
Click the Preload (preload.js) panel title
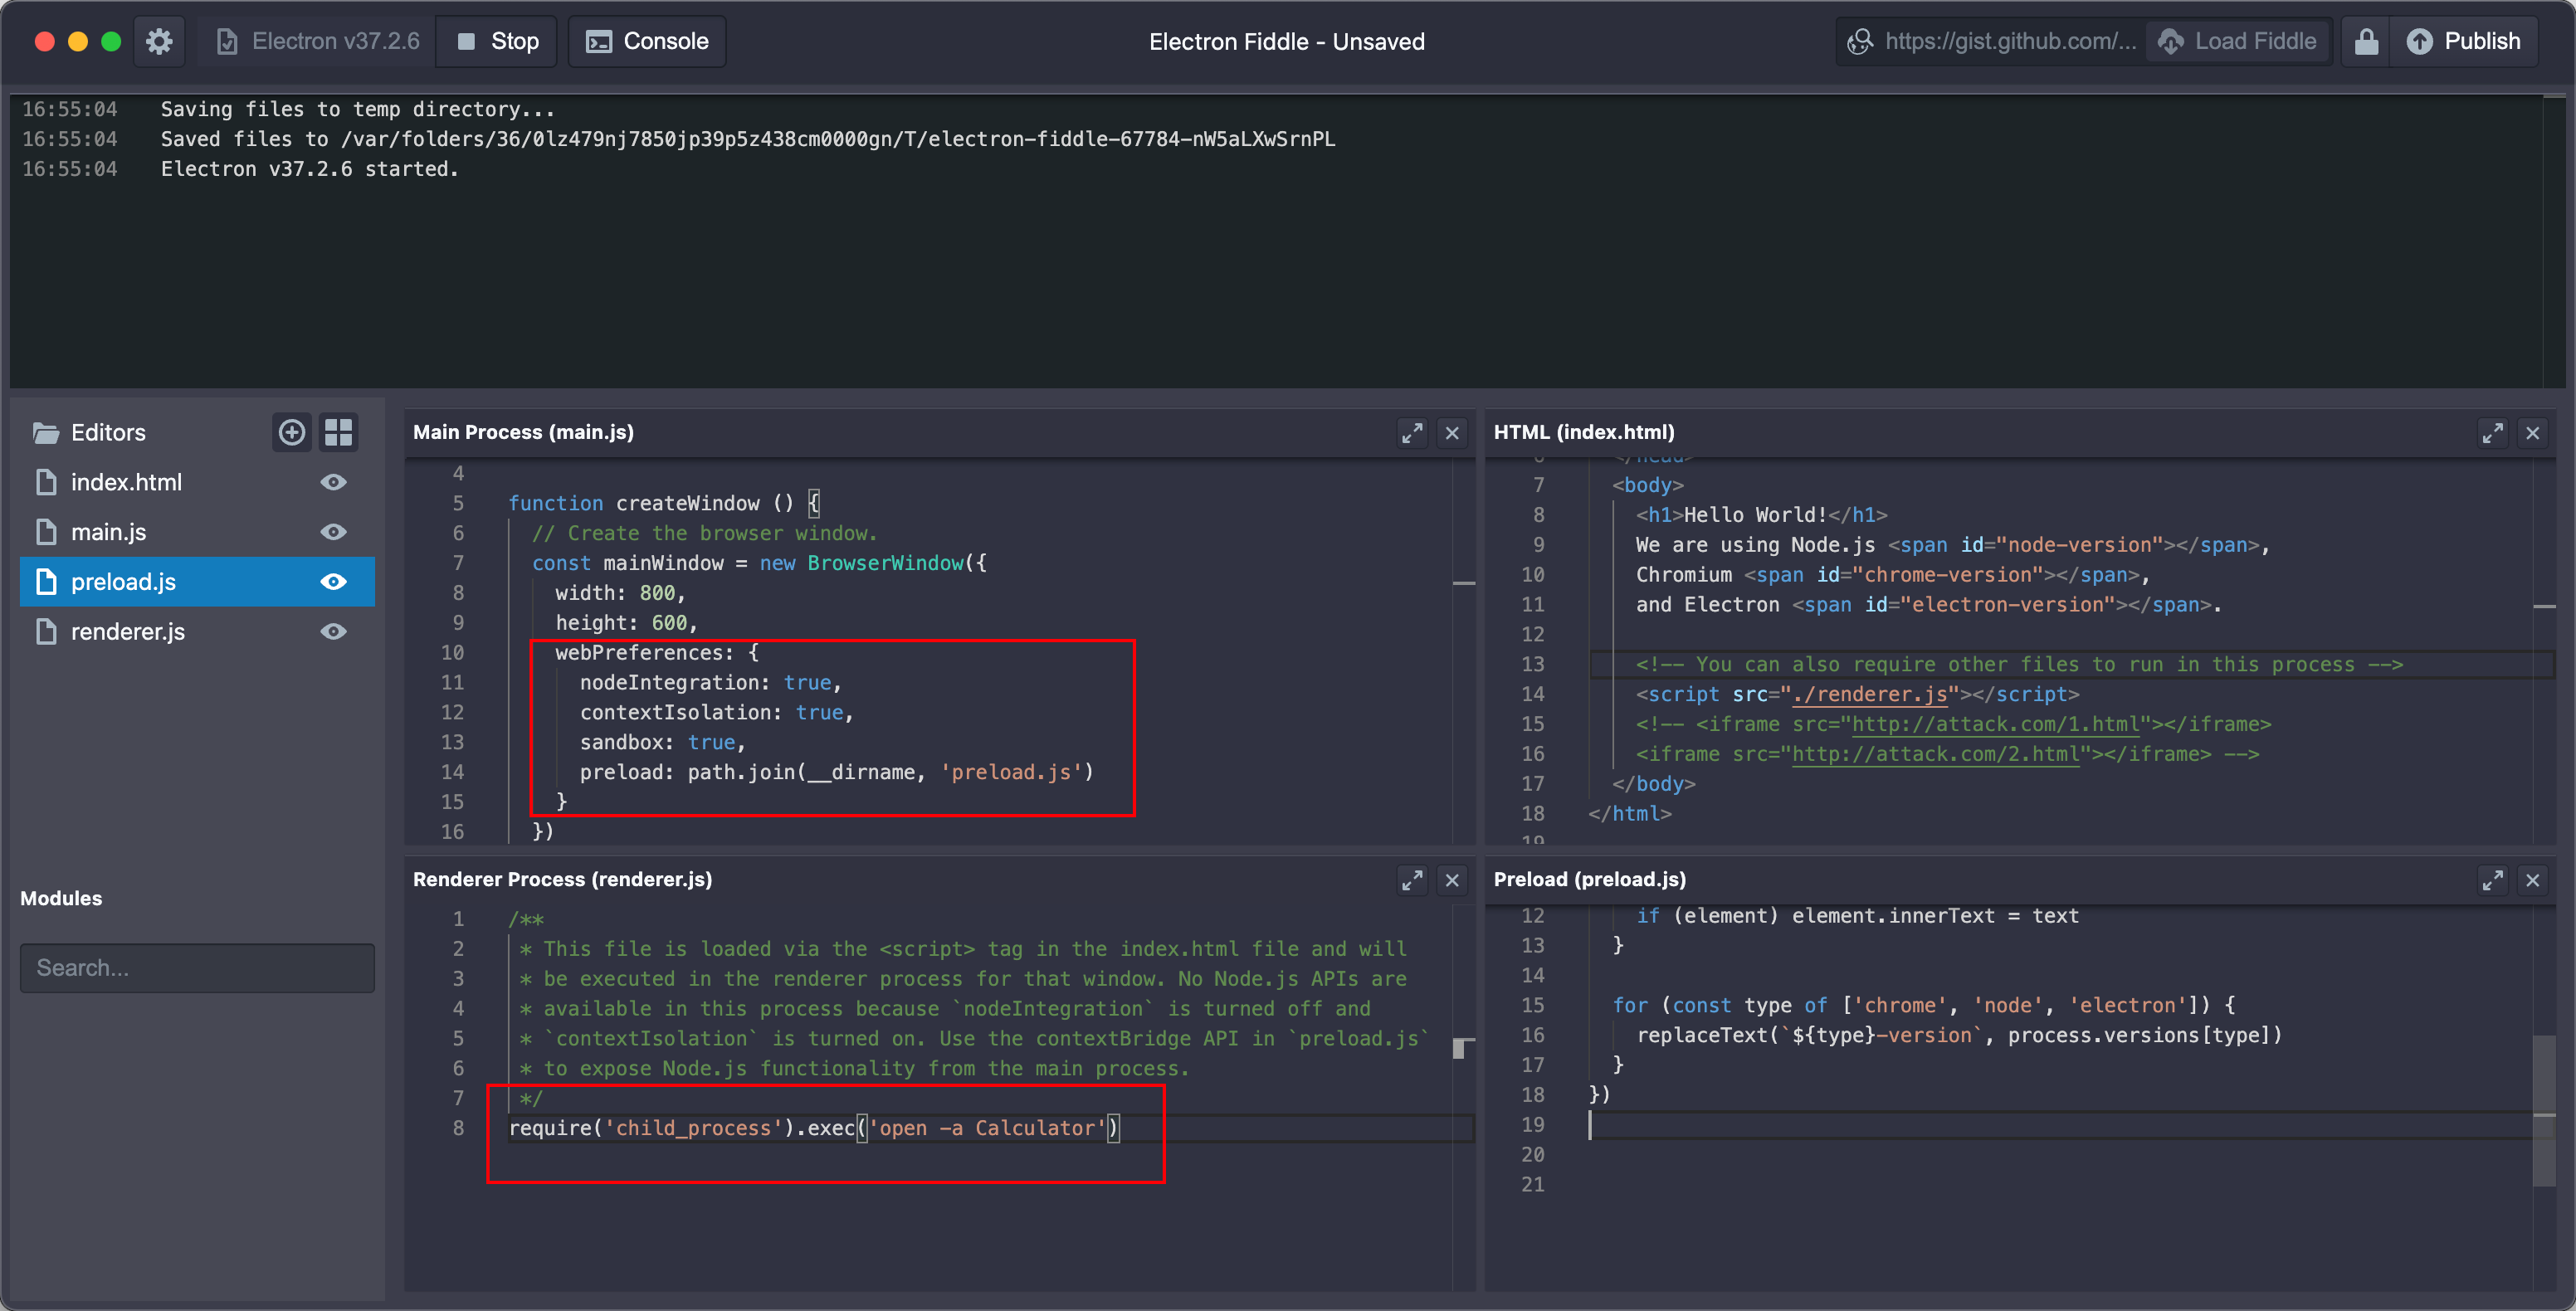(x=1589, y=879)
